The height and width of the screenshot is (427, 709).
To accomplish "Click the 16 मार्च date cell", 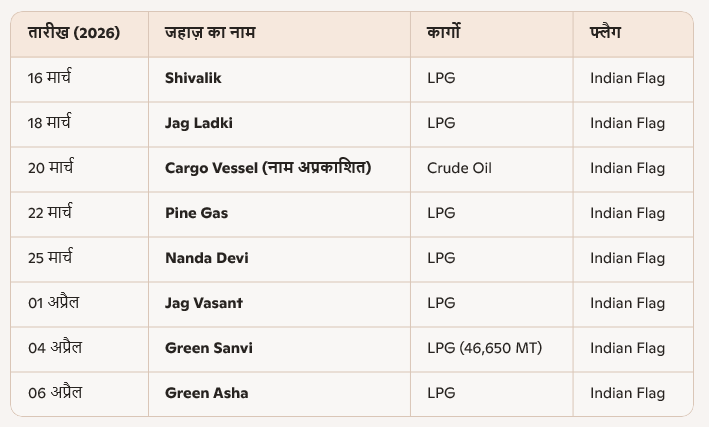I will click(50, 78).
